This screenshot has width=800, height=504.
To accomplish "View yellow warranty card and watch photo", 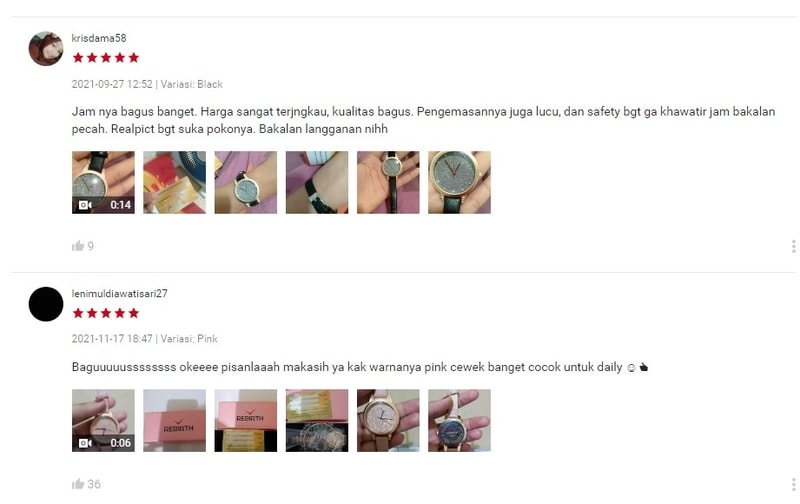I will (x=317, y=420).
